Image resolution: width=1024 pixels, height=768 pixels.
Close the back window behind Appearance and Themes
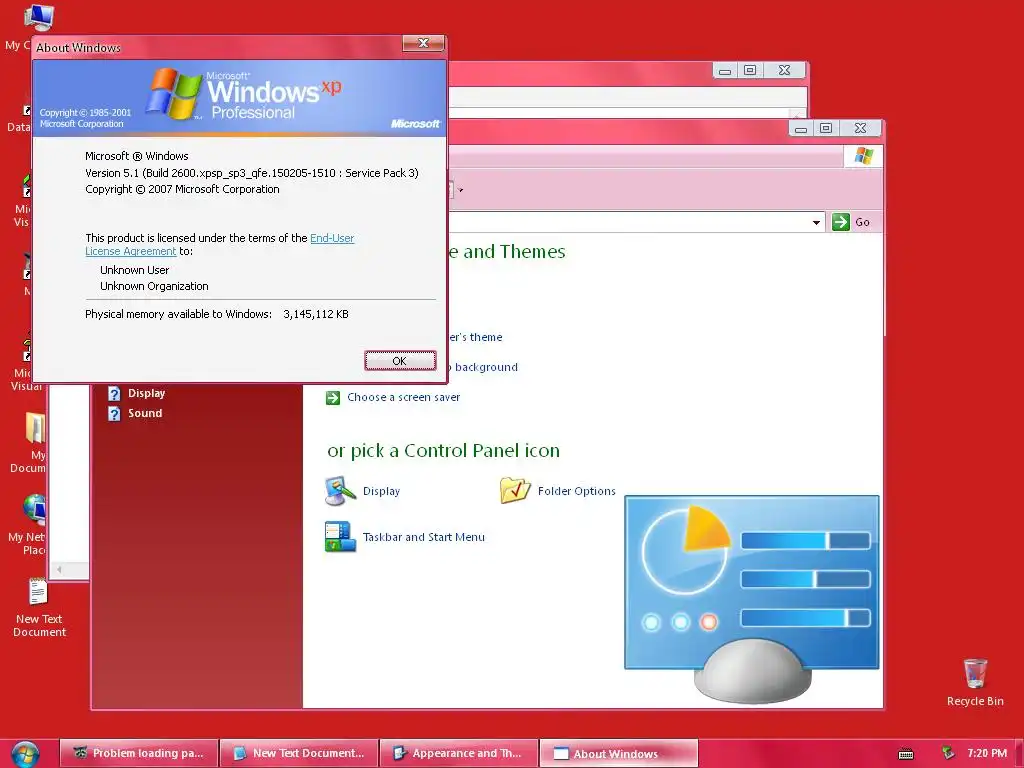784,70
